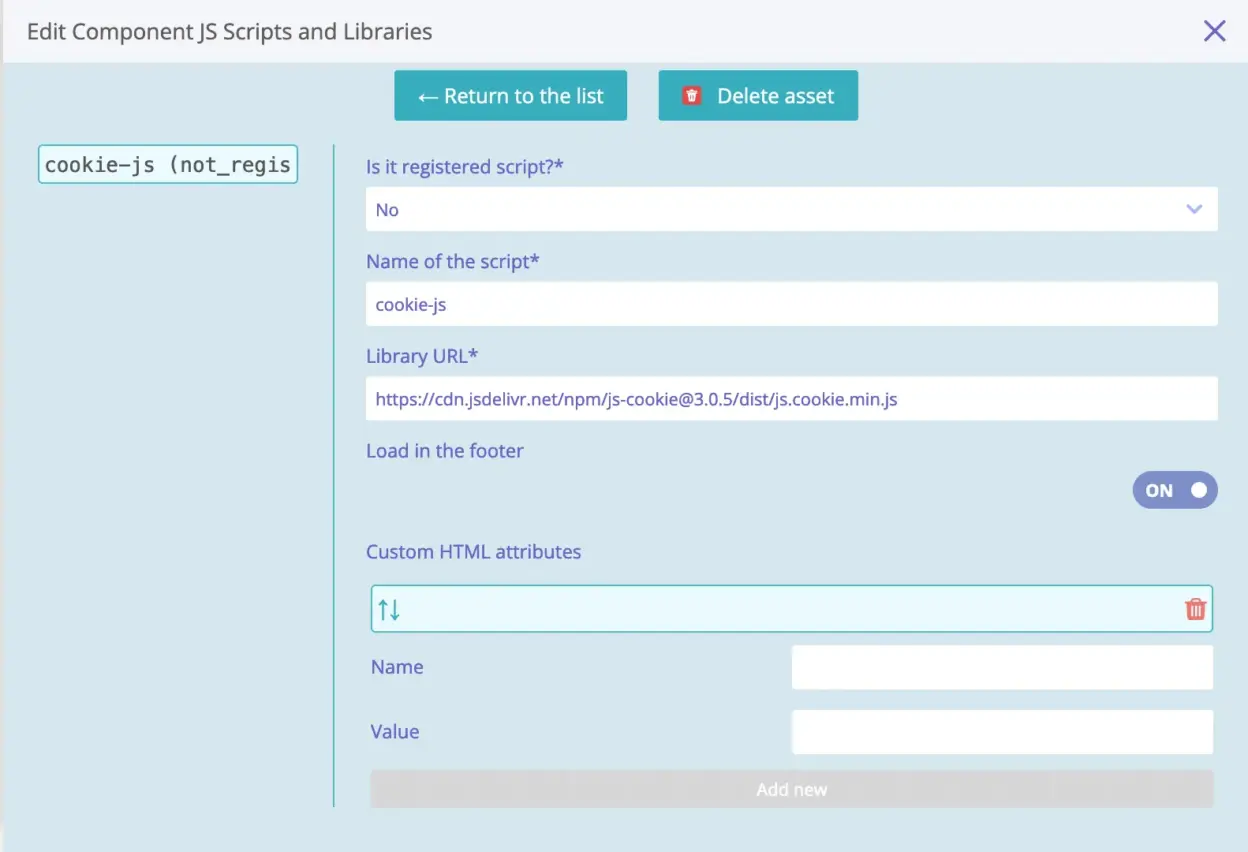Screen dimensions: 1248x852
Task: Click the Add new attribute button
Action: pos(791,789)
